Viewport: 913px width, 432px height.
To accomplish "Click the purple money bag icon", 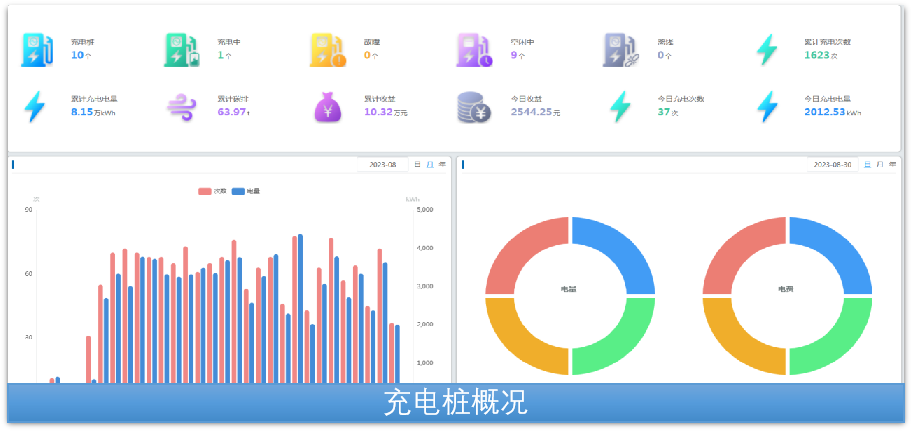I will [x=327, y=106].
